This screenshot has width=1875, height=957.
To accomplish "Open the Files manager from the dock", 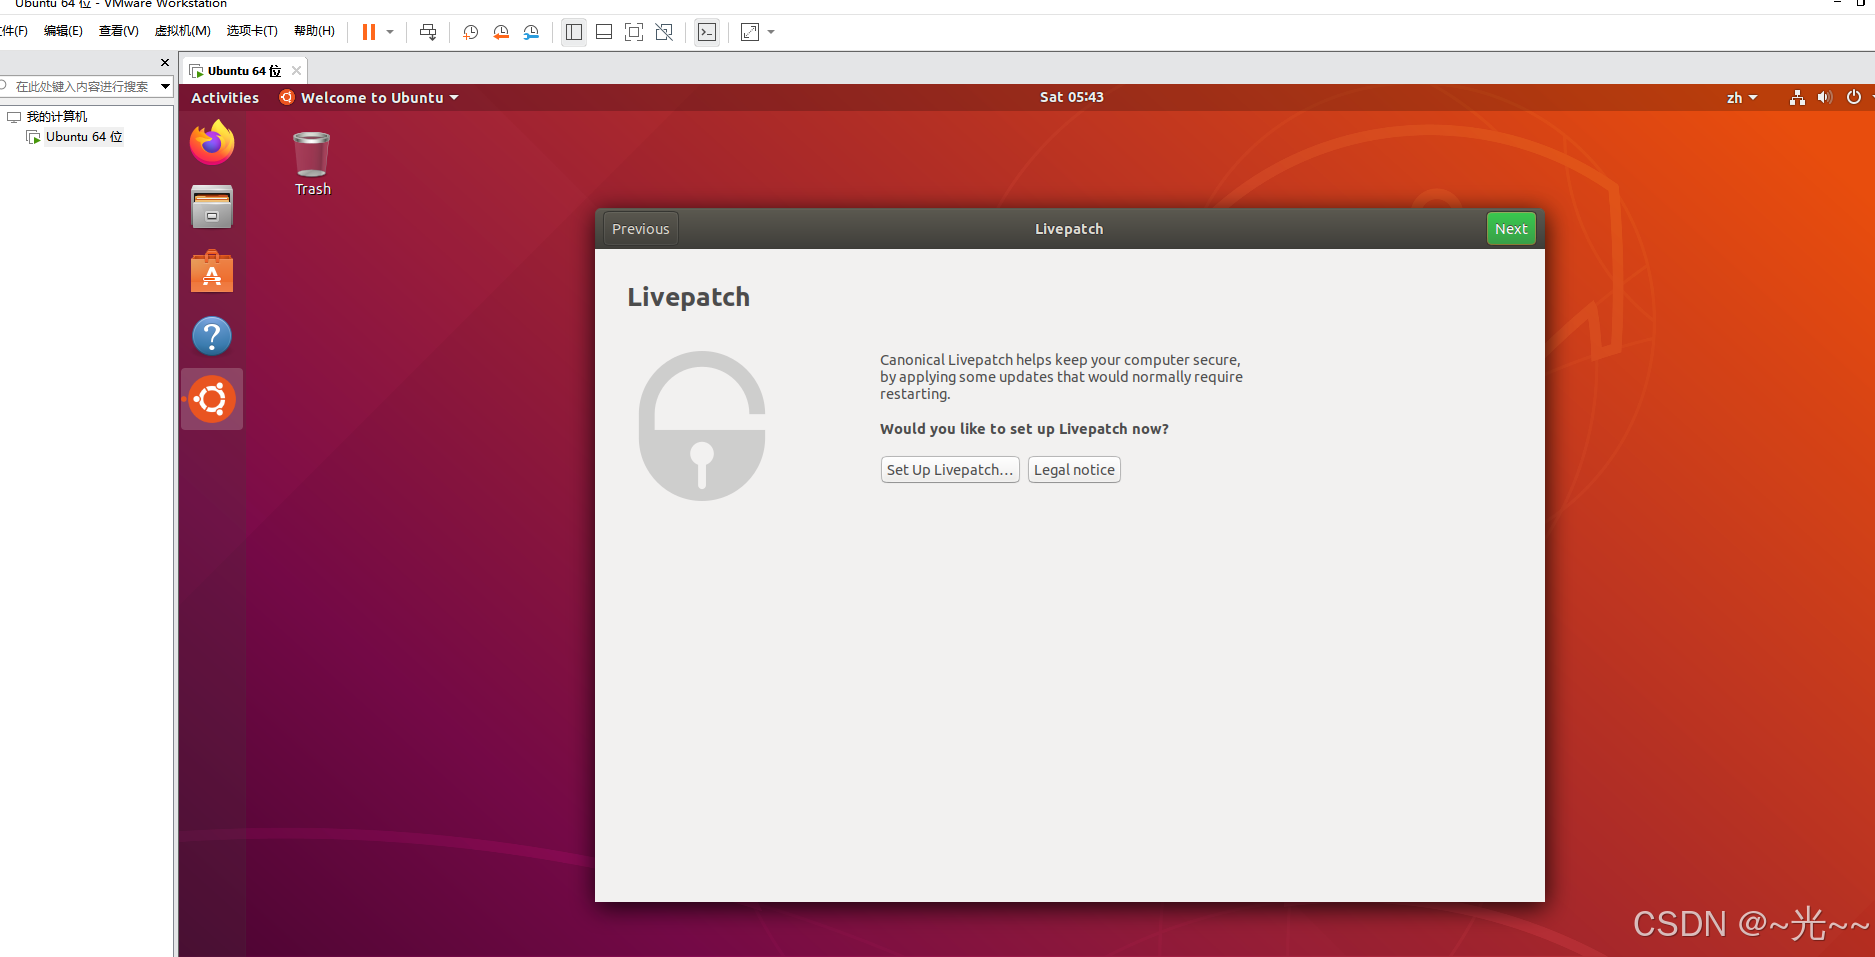I will coord(212,207).
